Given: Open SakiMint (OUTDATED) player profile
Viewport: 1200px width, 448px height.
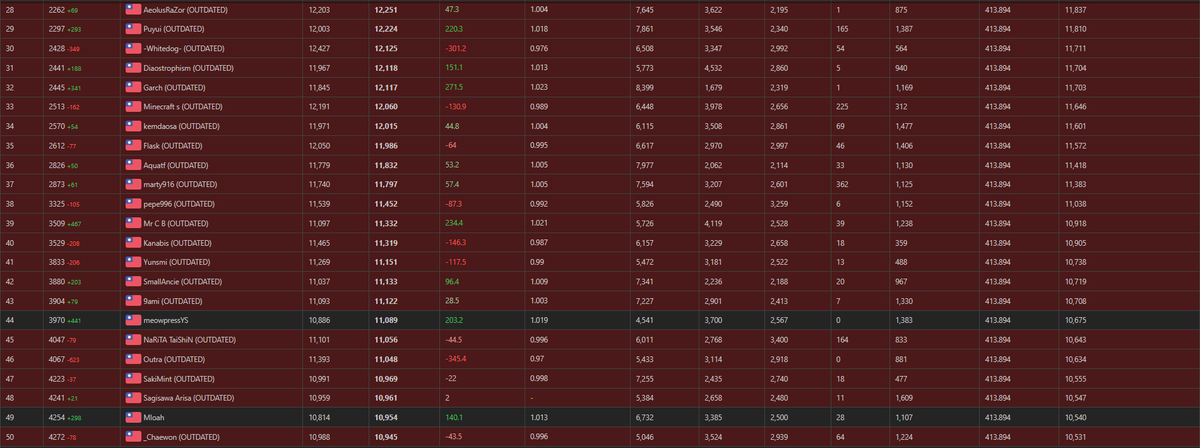Looking at the screenshot, I should point(180,379).
